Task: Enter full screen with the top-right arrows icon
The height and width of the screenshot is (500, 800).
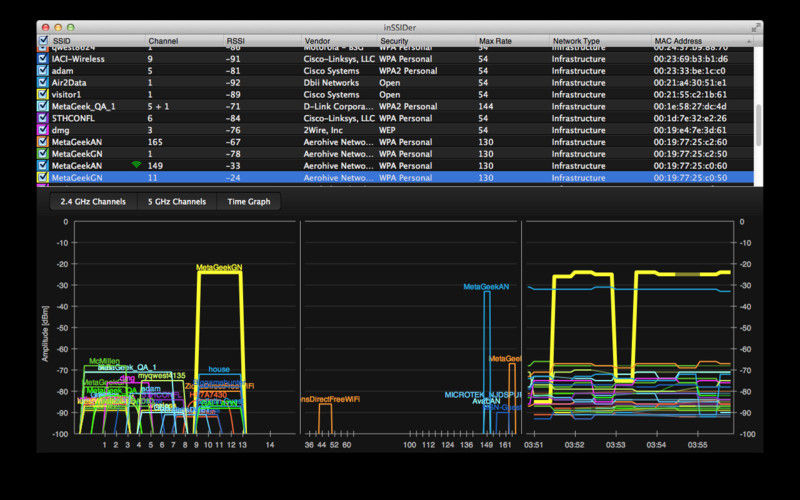Action: [756, 27]
